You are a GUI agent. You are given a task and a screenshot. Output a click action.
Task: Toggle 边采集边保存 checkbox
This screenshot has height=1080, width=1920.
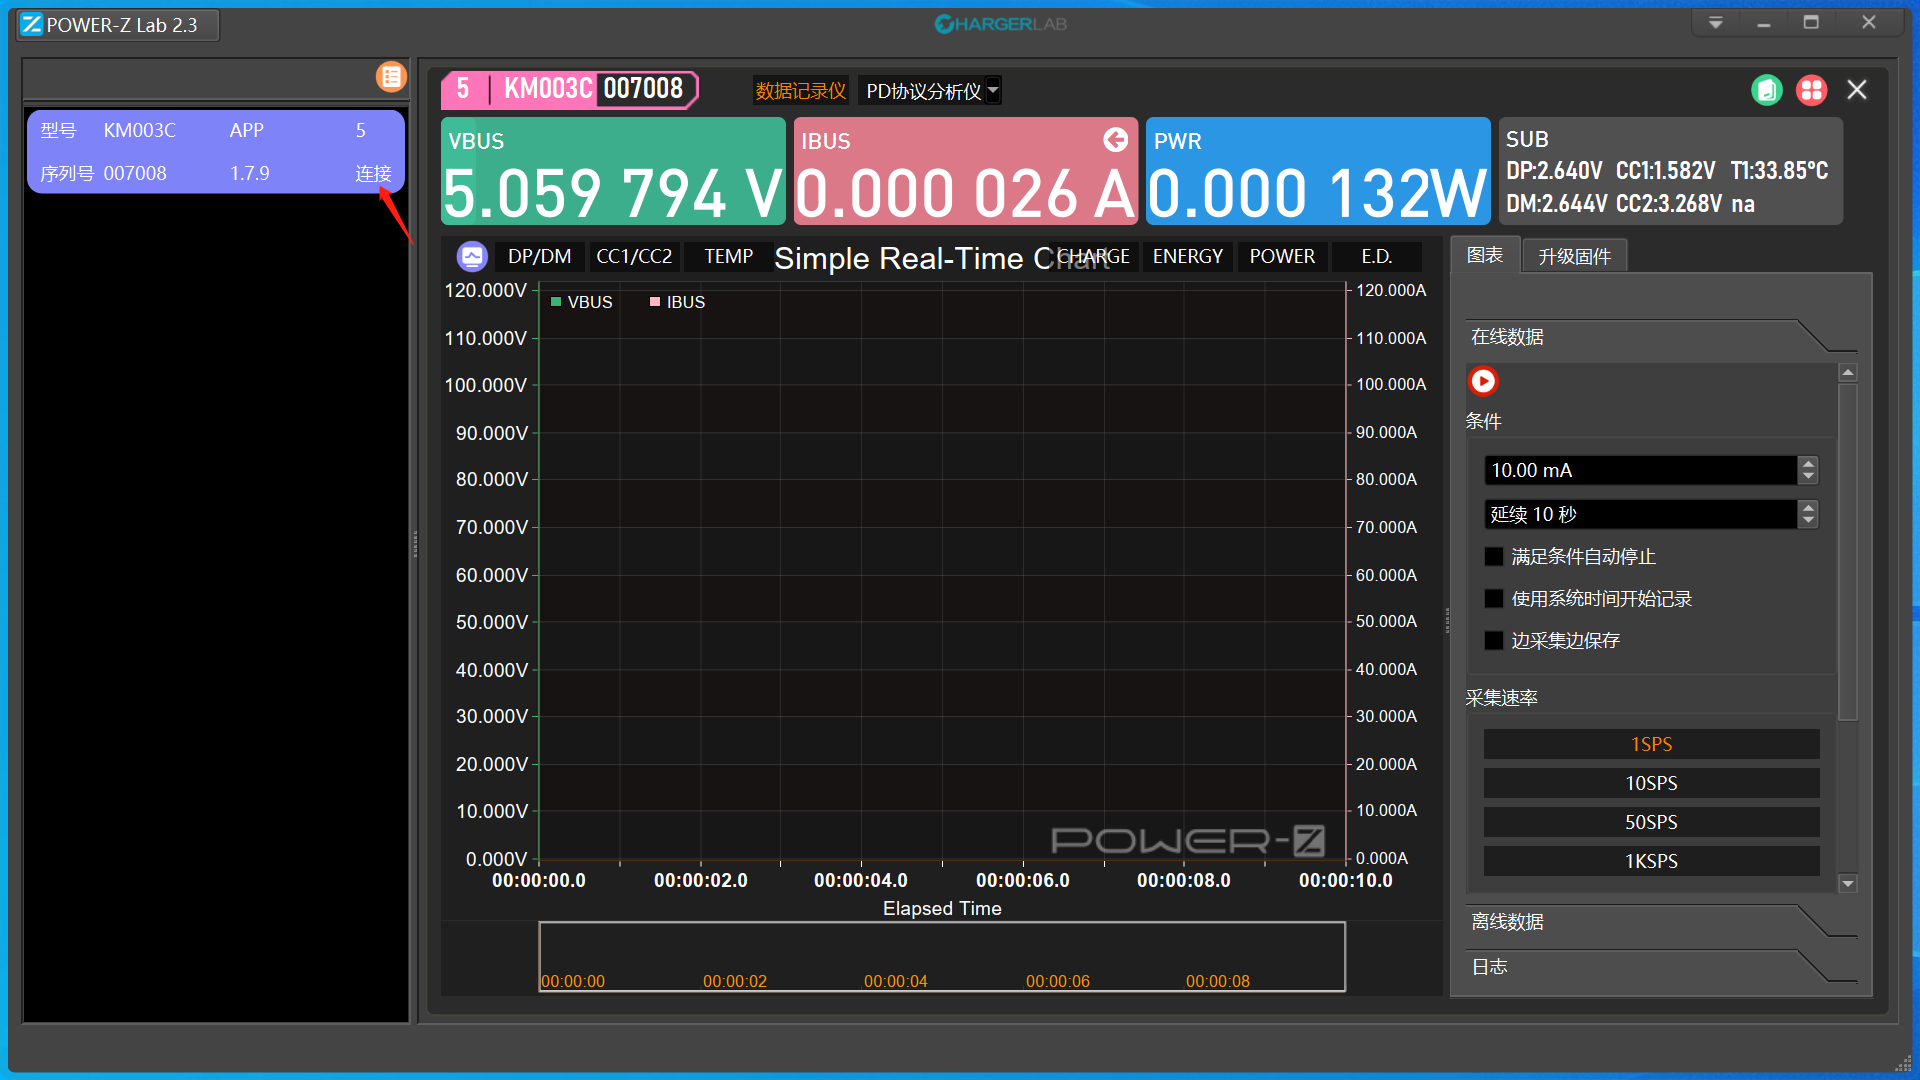point(1494,641)
